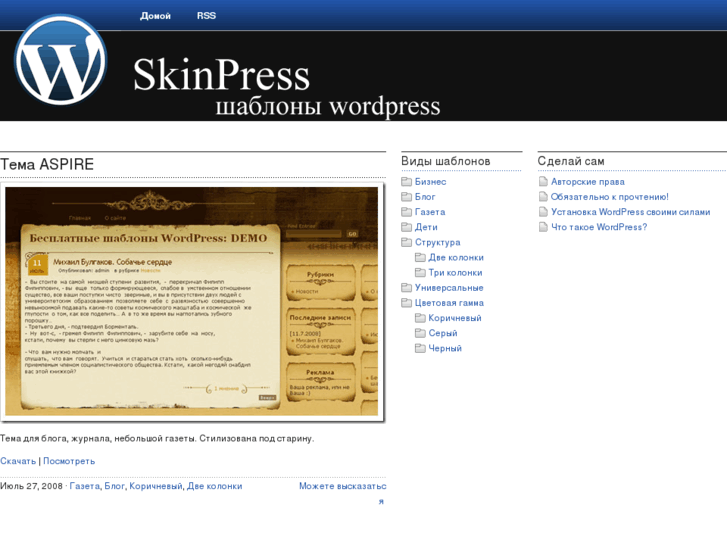Select the Три колонки subcategory
This screenshot has width=727, height=545.
[455, 273]
